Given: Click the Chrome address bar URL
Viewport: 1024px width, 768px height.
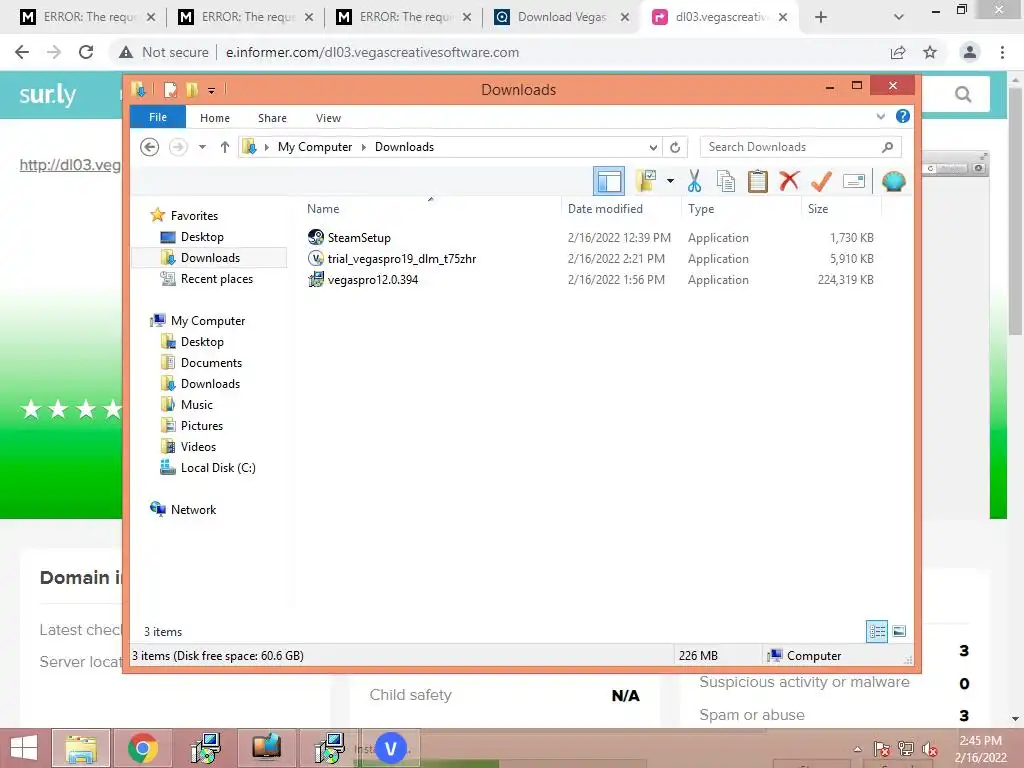Looking at the screenshot, I should click(x=372, y=52).
